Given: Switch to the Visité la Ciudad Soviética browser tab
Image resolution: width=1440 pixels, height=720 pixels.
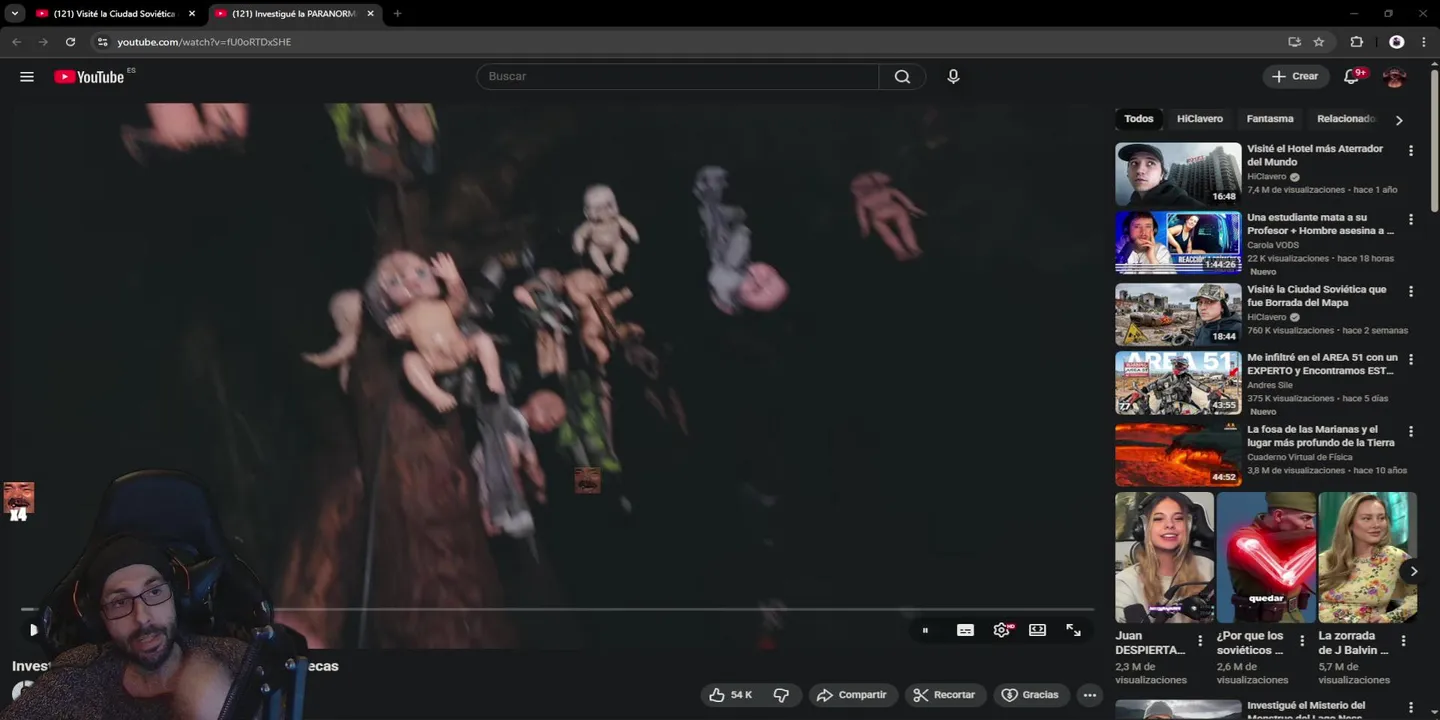Looking at the screenshot, I should [x=114, y=14].
